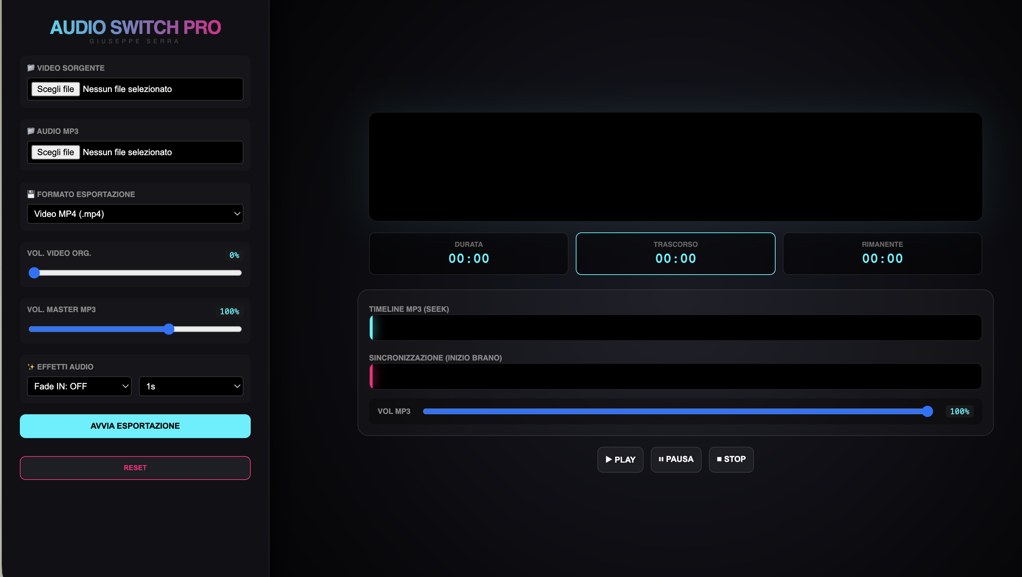The image size is (1022, 577).
Task: Click the video preview area
Action: point(675,166)
